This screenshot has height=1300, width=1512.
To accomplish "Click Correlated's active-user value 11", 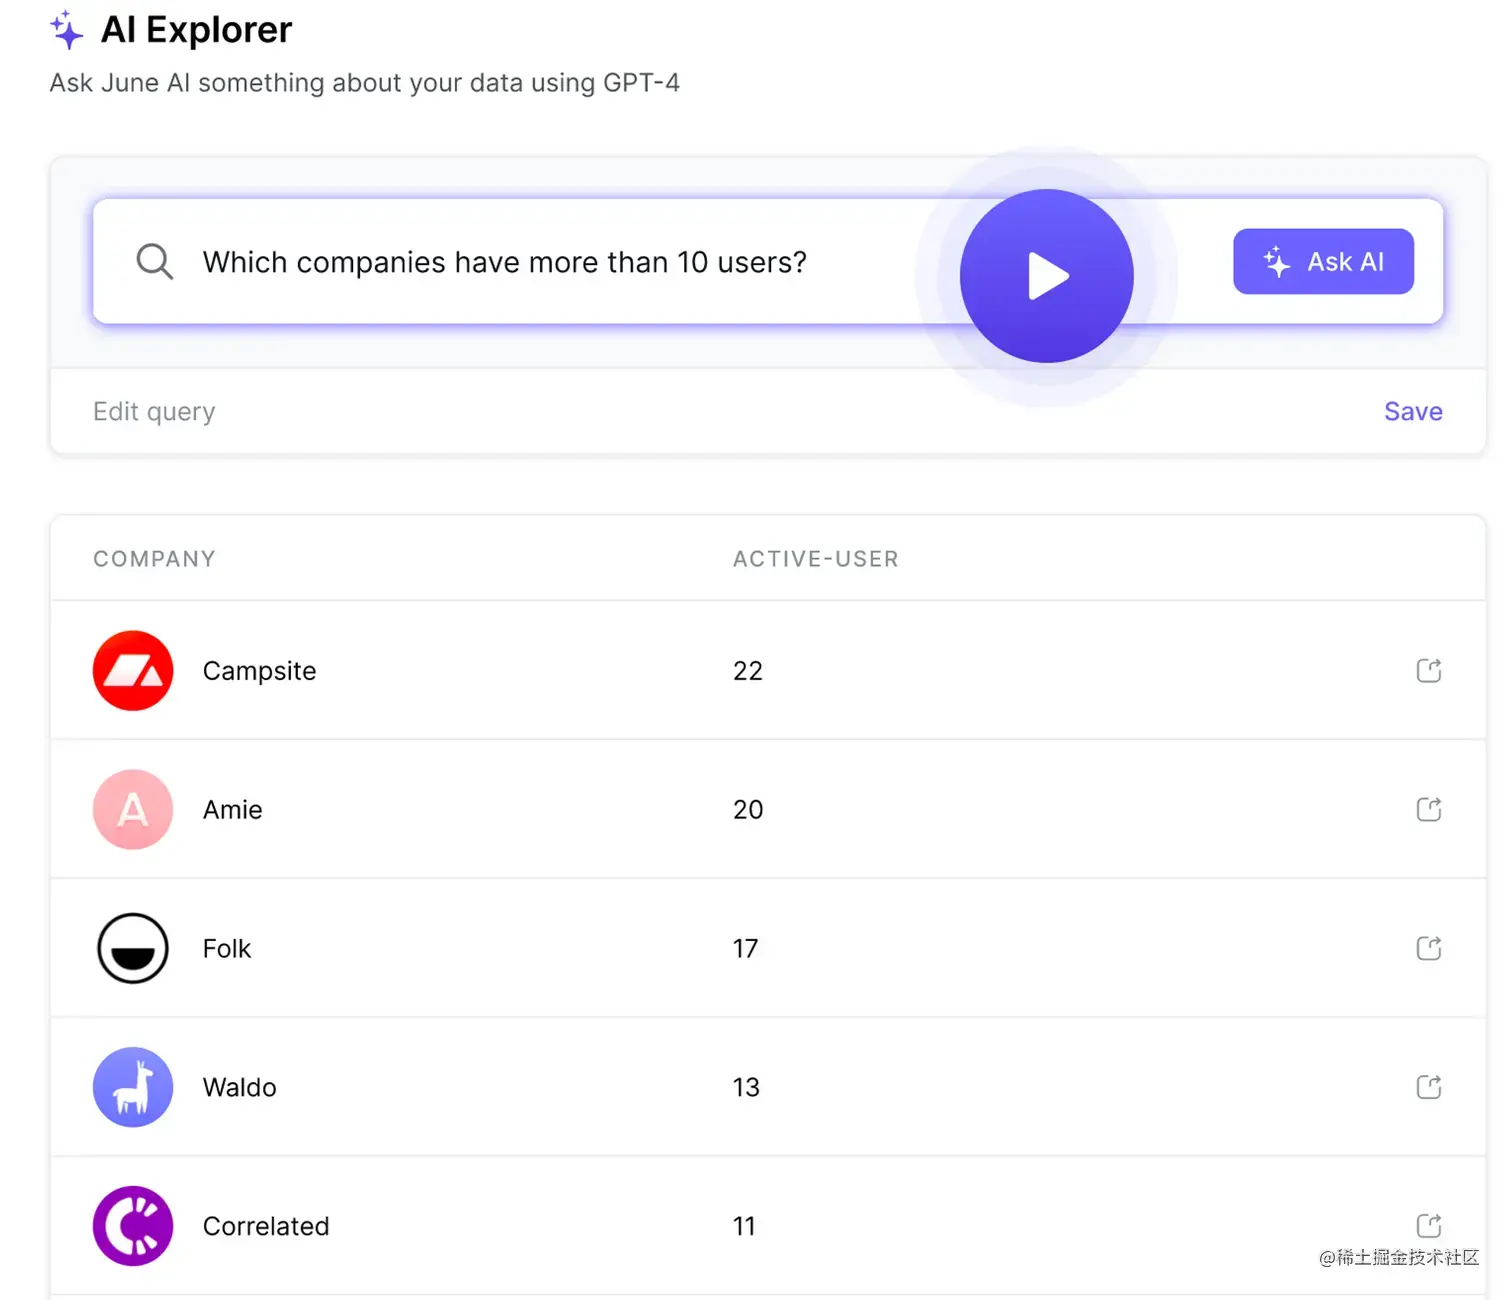I will [x=744, y=1226].
